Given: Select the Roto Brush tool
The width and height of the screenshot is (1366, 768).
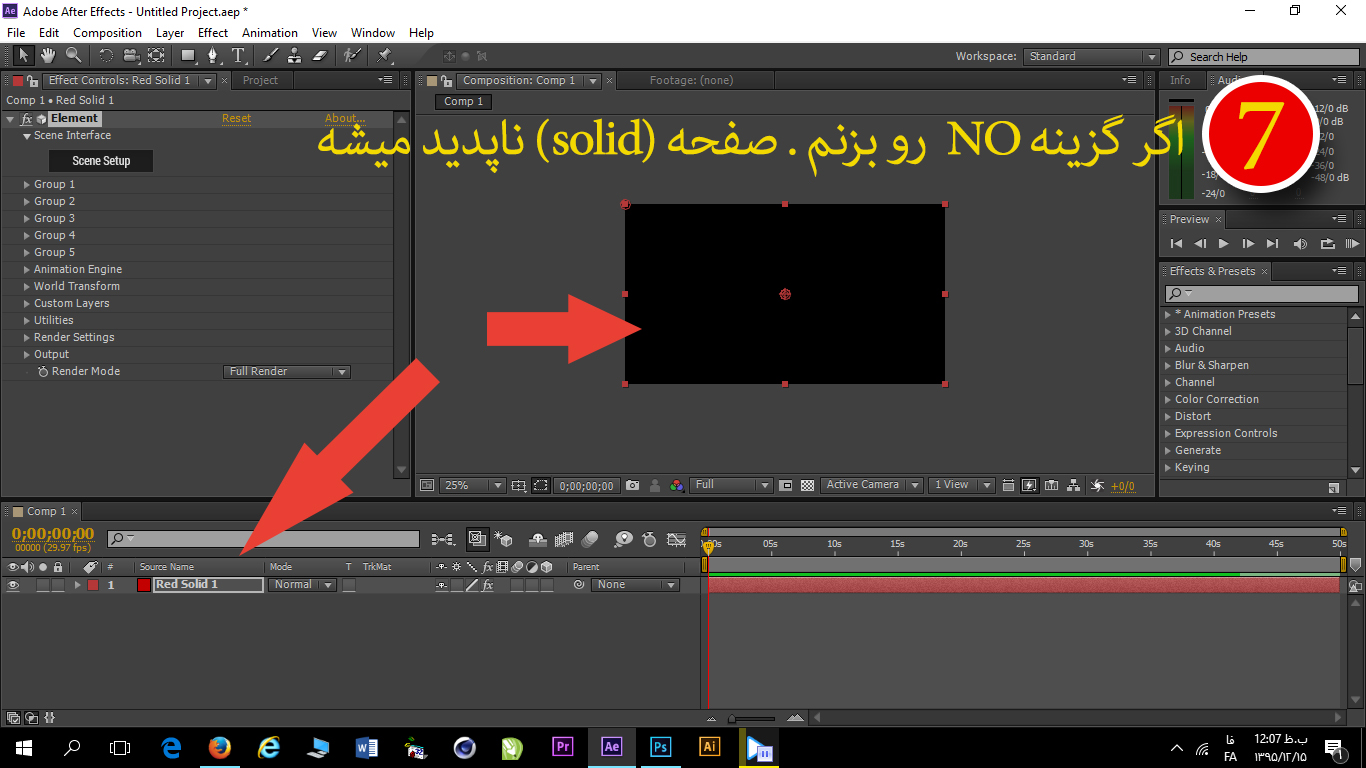Looking at the screenshot, I should pos(352,56).
